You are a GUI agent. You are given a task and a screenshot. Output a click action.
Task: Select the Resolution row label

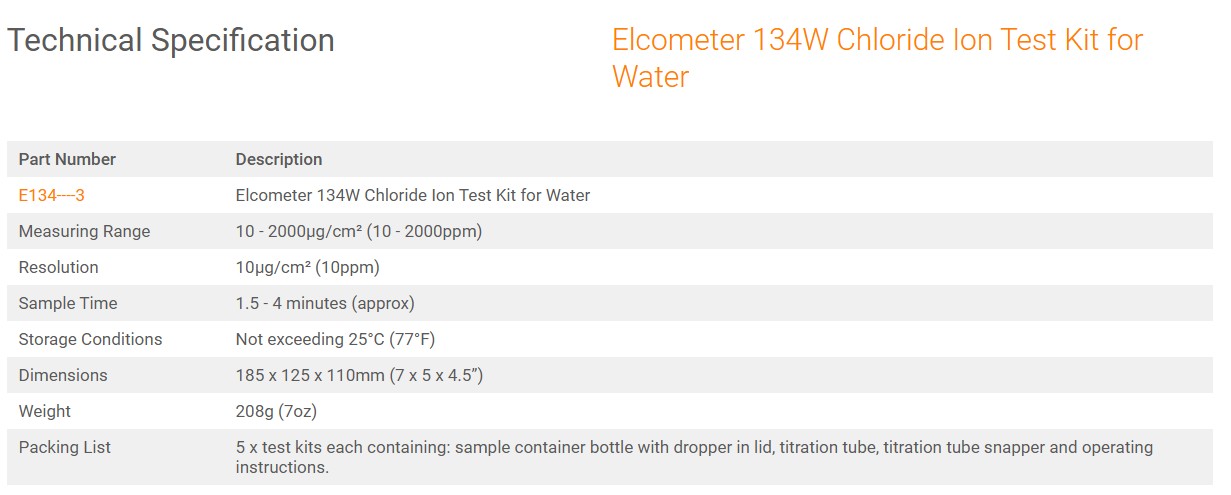[x=58, y=267]
